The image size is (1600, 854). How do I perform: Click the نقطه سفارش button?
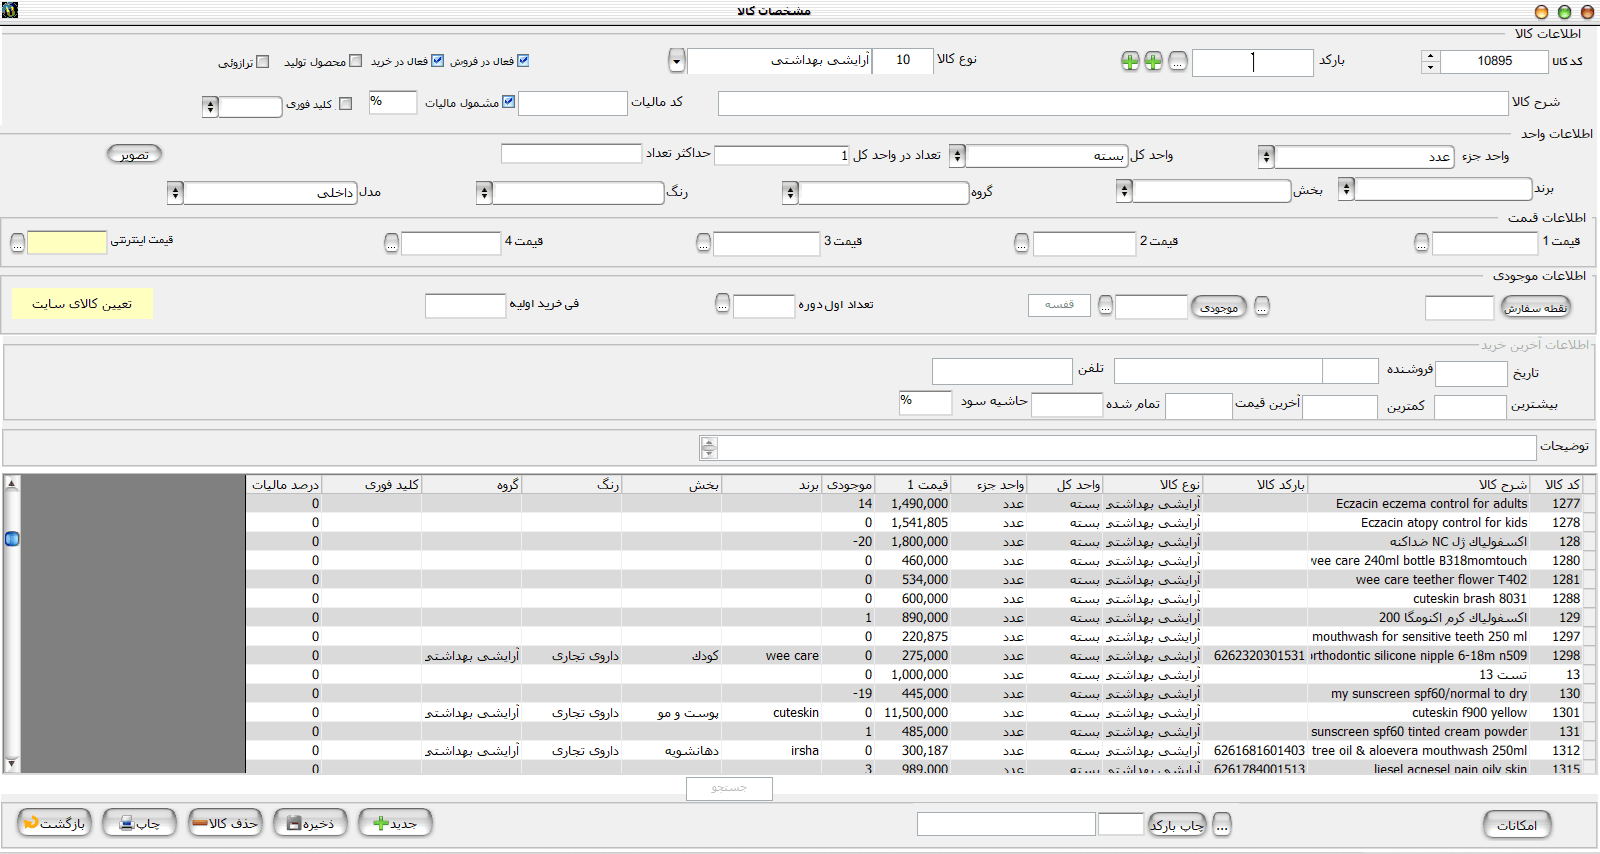pyautogui.click(x=1536, y=308)
